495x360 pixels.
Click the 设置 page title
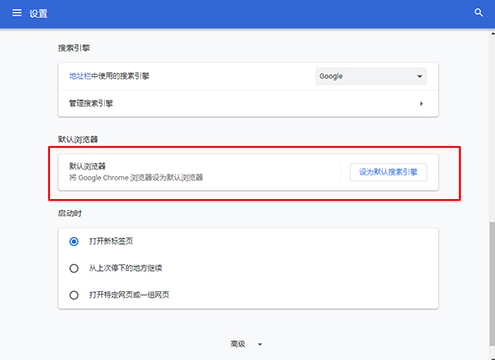[x=38, y=13]
